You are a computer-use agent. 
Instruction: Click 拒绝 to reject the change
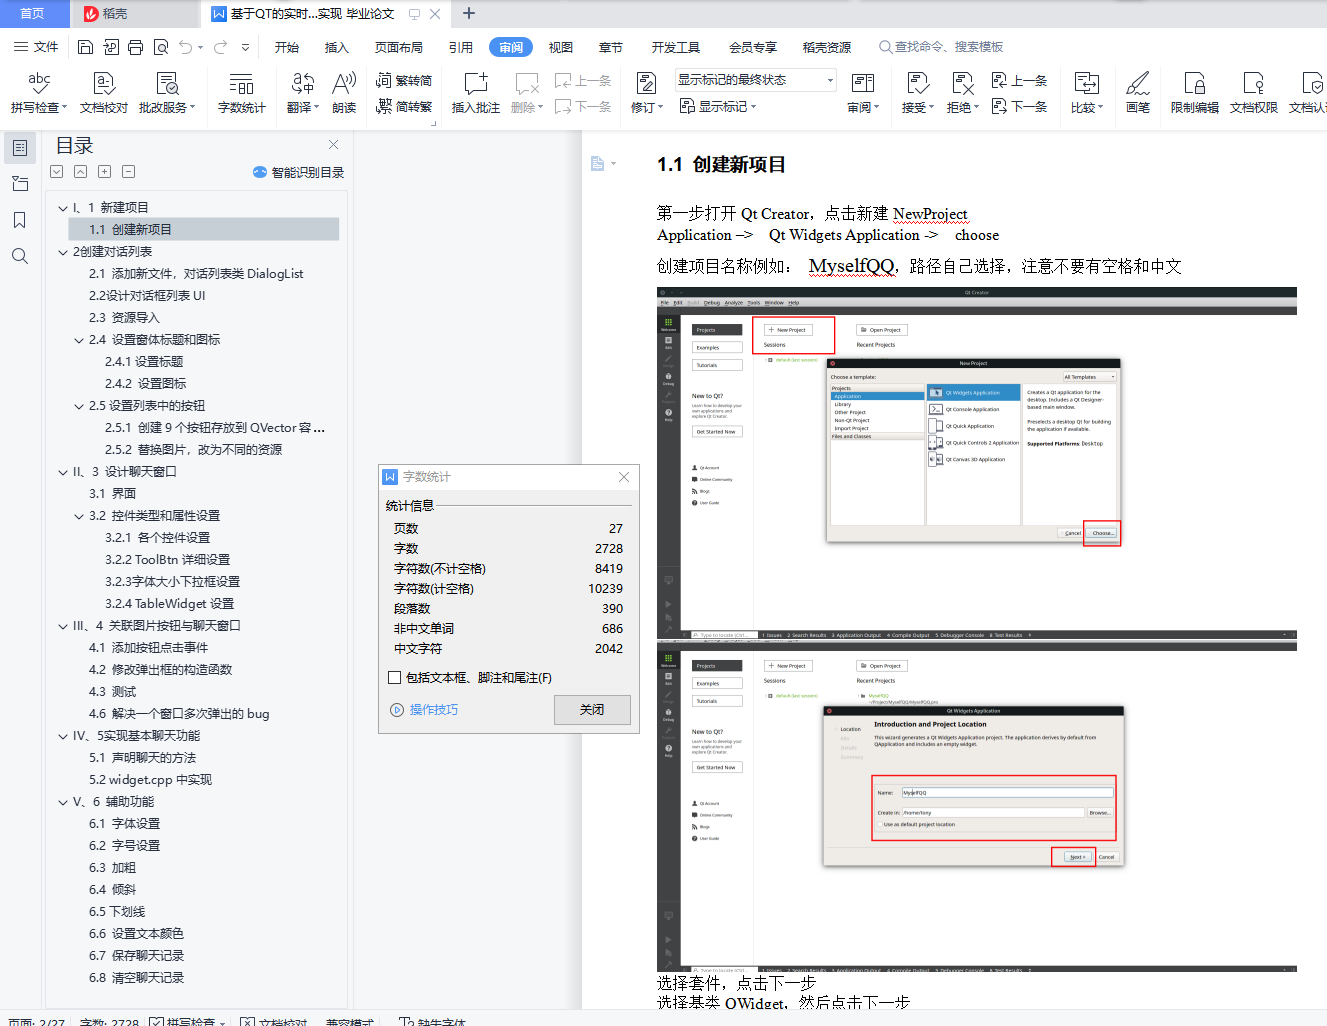click(963, 92)
